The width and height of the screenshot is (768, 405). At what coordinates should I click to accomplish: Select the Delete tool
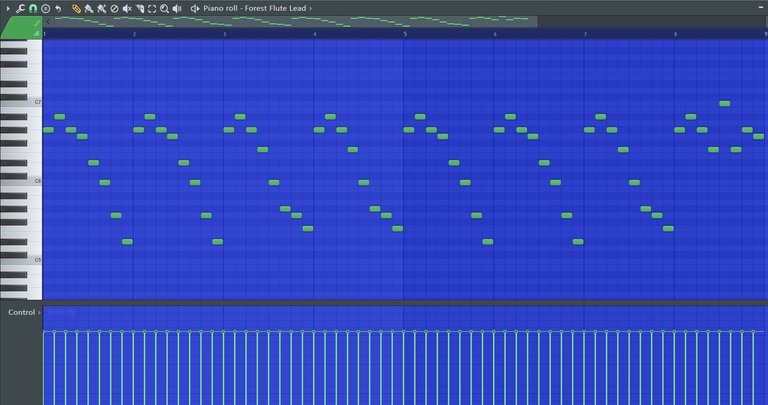click(114, 8)
